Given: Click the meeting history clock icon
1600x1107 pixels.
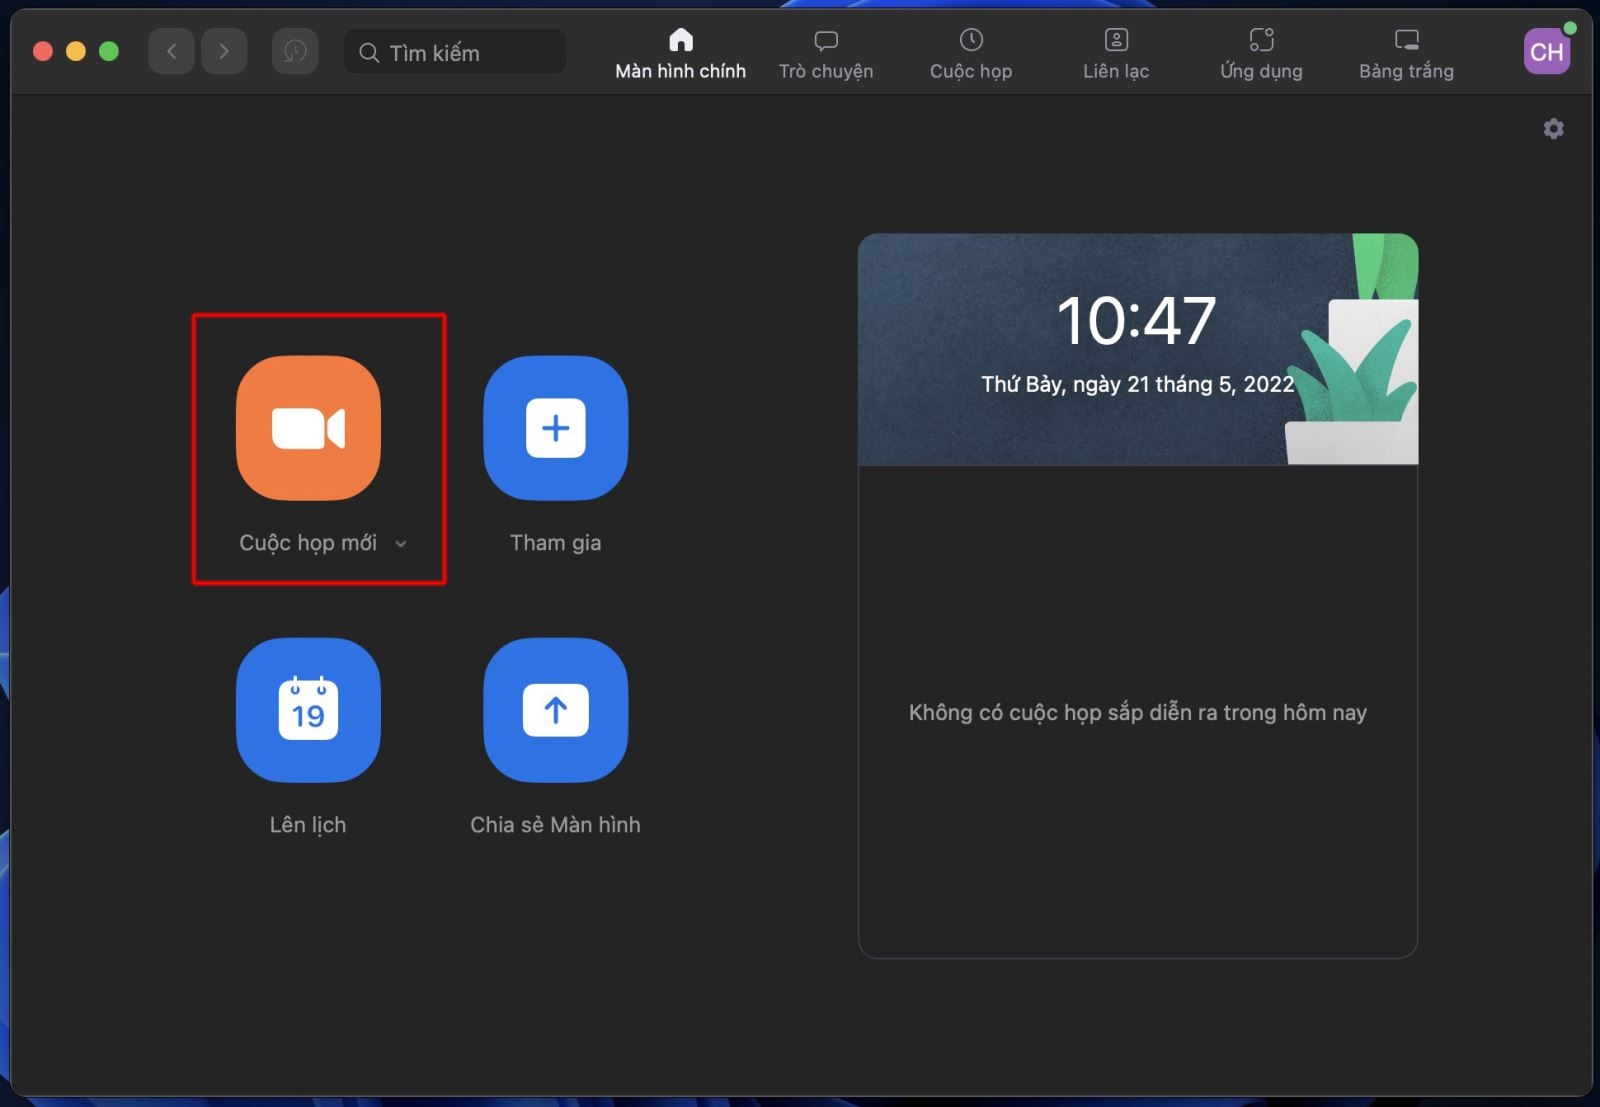Looking at the screenshot, I should pyautogui.click(x=294, y=51).
